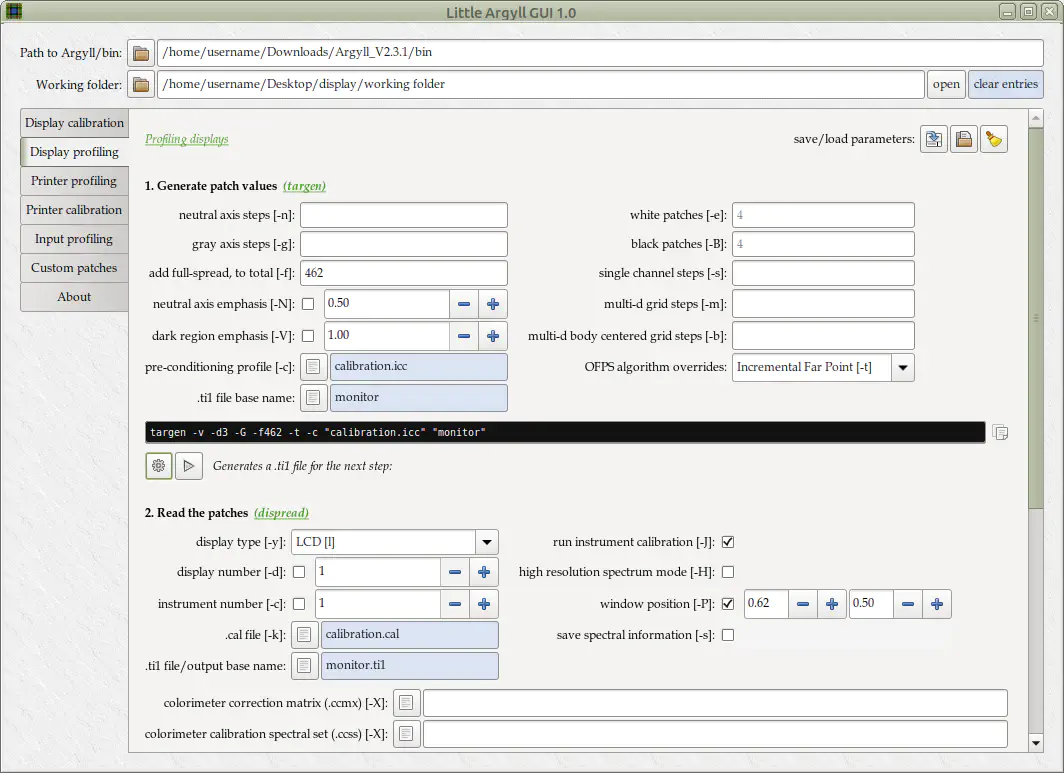1064x773 pixels.
Task: Decrease instrument number value
Action: [455, 604]
